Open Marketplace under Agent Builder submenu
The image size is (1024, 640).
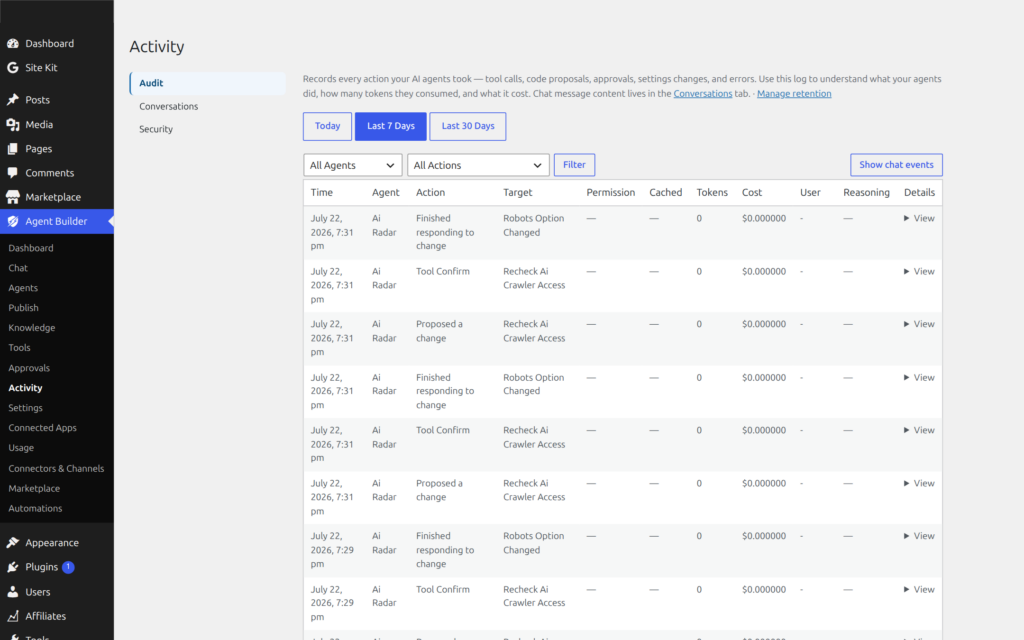tap(34, 488)
